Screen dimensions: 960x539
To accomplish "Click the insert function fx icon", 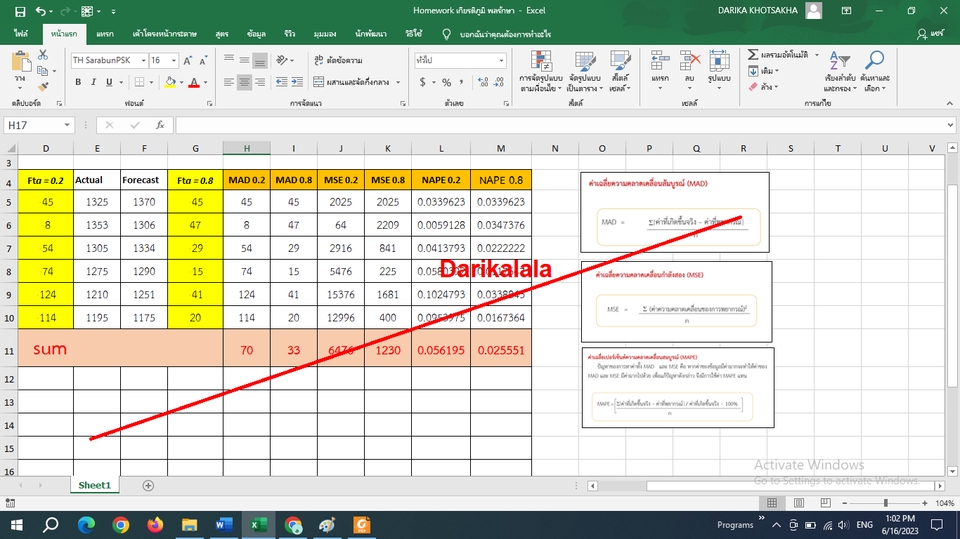I will (x=160, y=125).
